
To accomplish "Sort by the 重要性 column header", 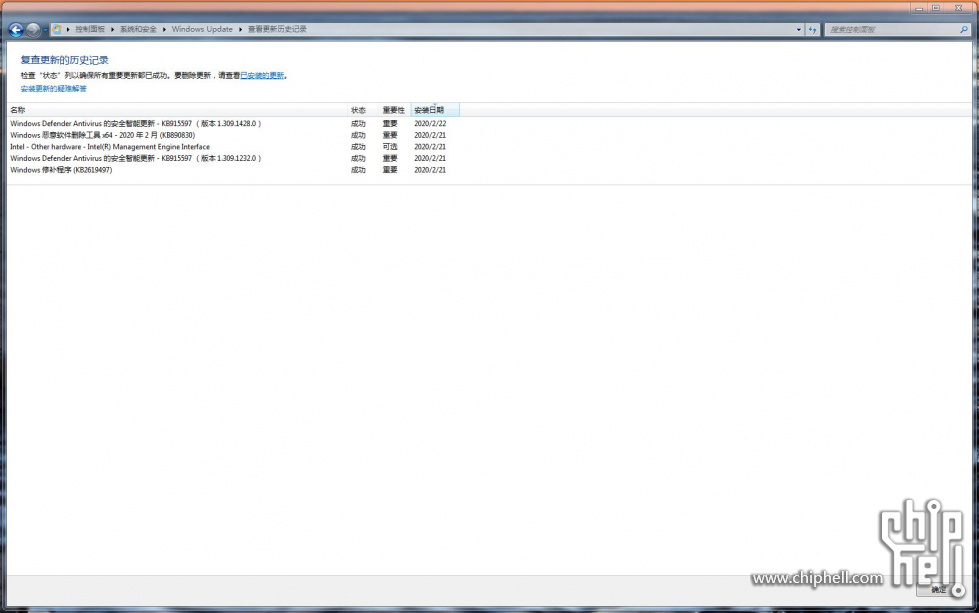I will [x=395, y=110].
